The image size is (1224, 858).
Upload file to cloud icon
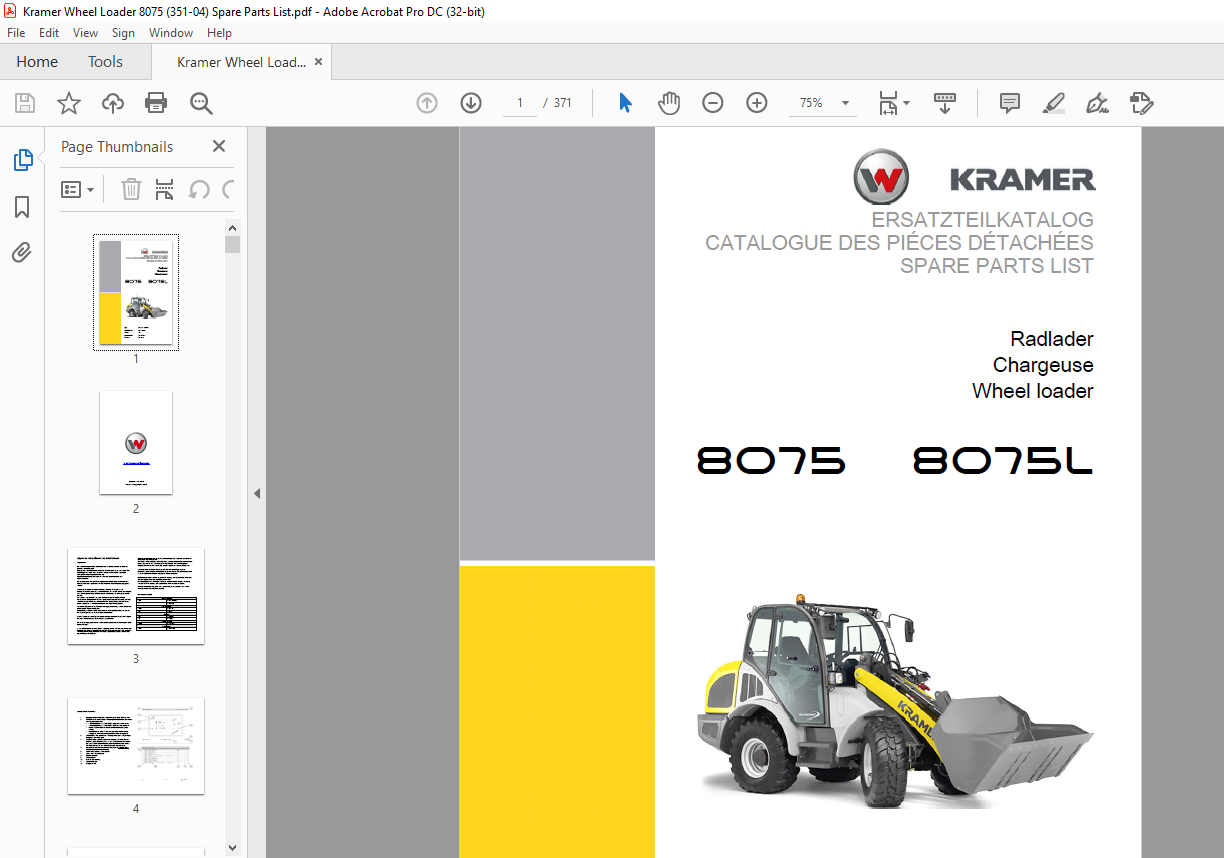(113, 103)
